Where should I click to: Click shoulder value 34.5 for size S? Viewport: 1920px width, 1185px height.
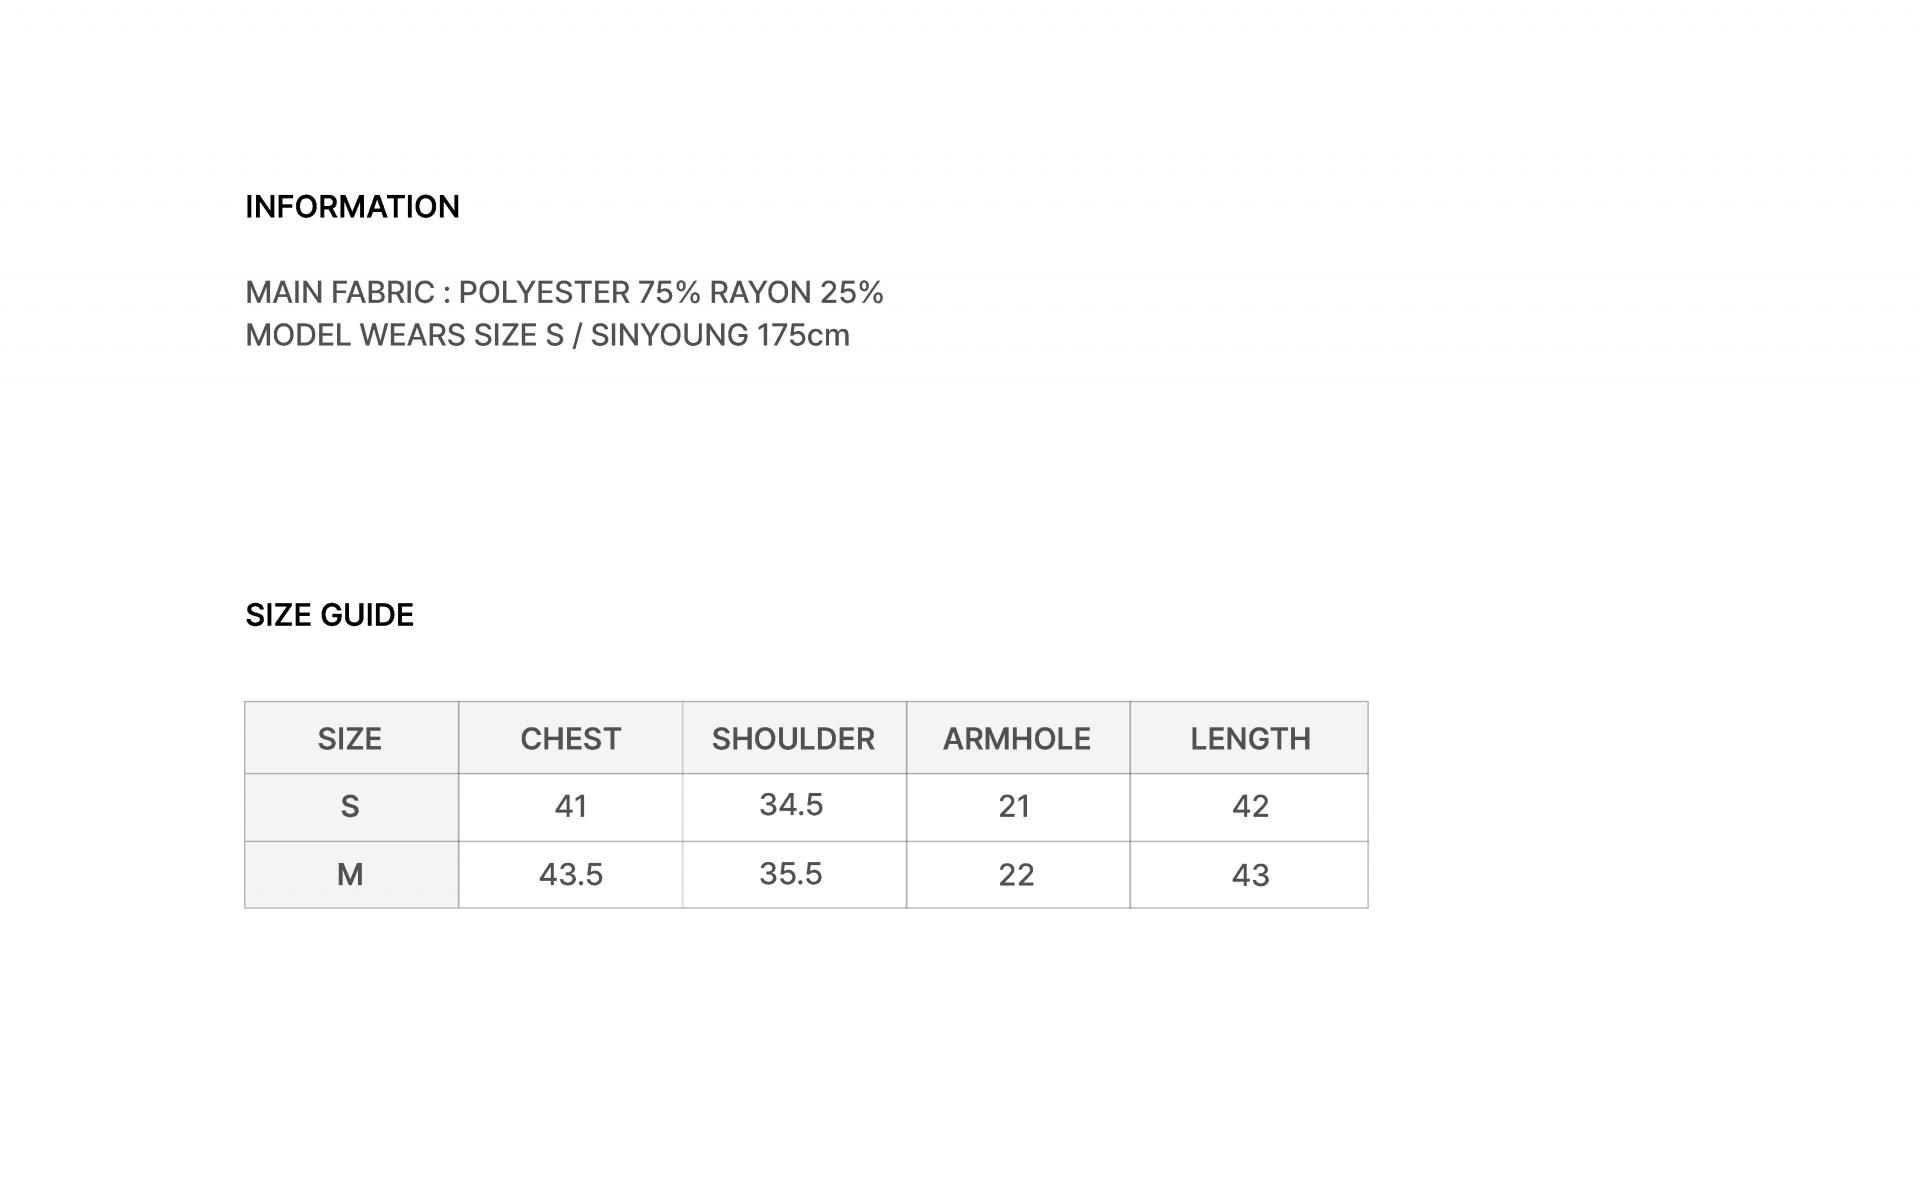click(x=791, y=805)
